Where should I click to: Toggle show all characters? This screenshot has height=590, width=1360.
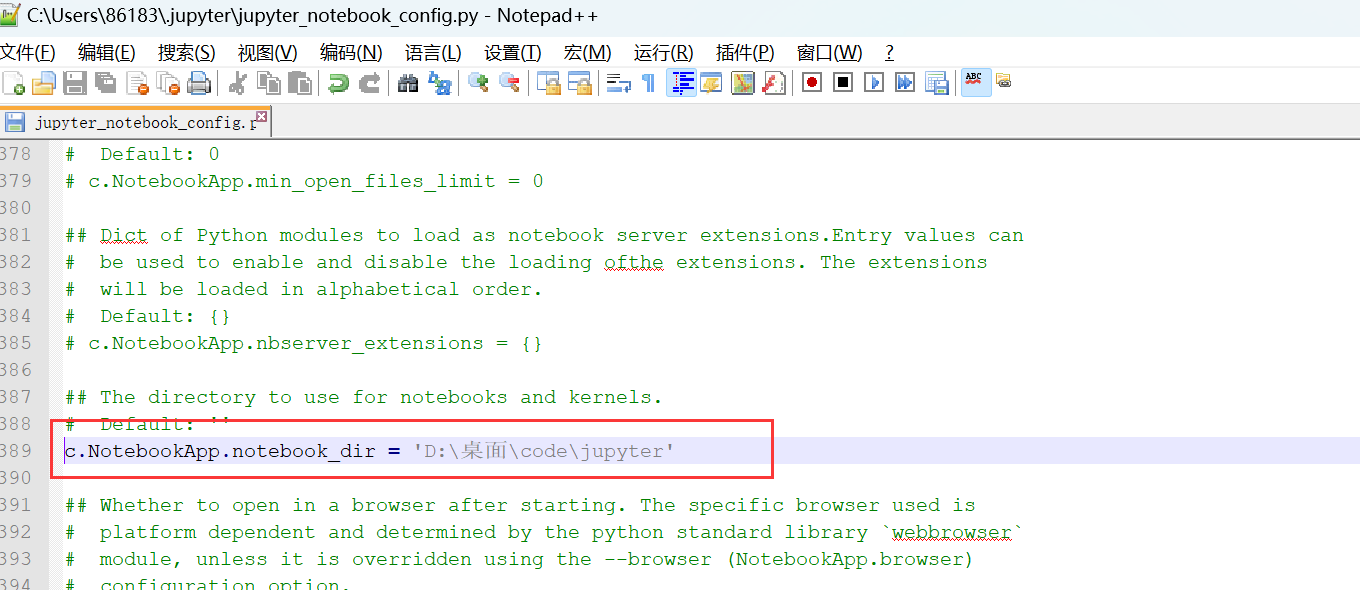click(647, 82)
